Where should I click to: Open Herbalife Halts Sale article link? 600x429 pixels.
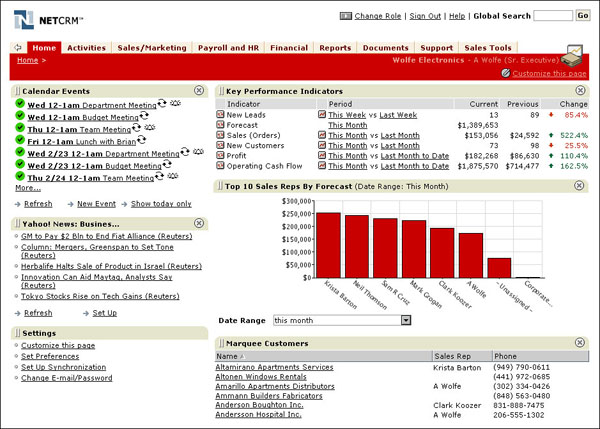[x=111, y=266]
